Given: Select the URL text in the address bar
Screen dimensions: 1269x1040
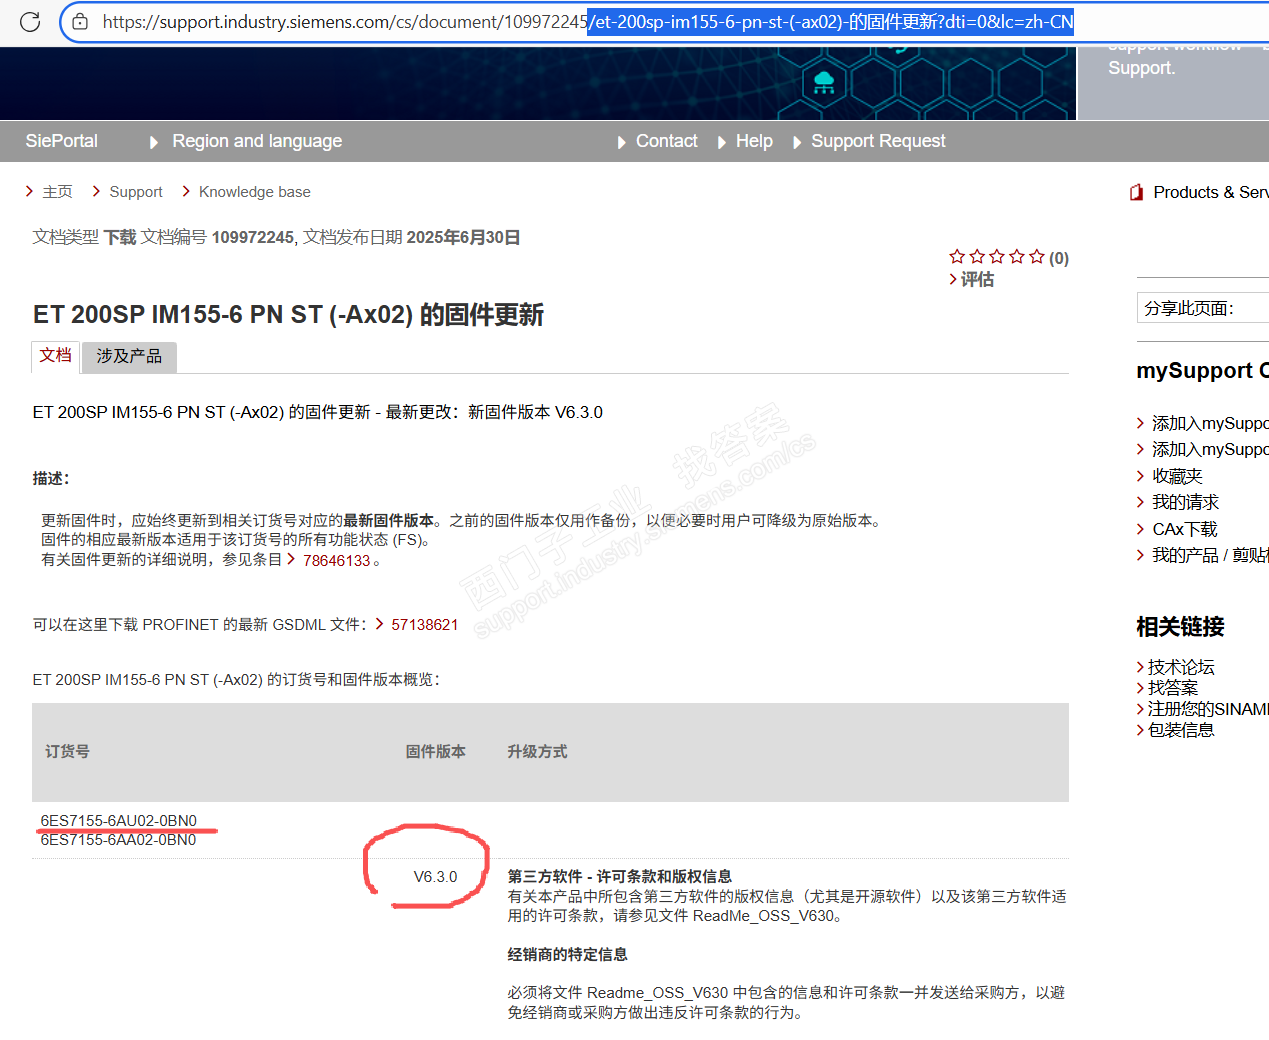Looking at the screenshot, I should coord(588,21).
